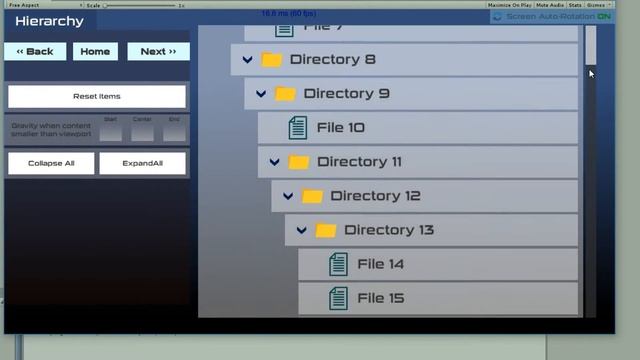Toggle Mute Audio
Image resolution: width=640 pixels, height=360 pixels.
(x=550, y=5)
